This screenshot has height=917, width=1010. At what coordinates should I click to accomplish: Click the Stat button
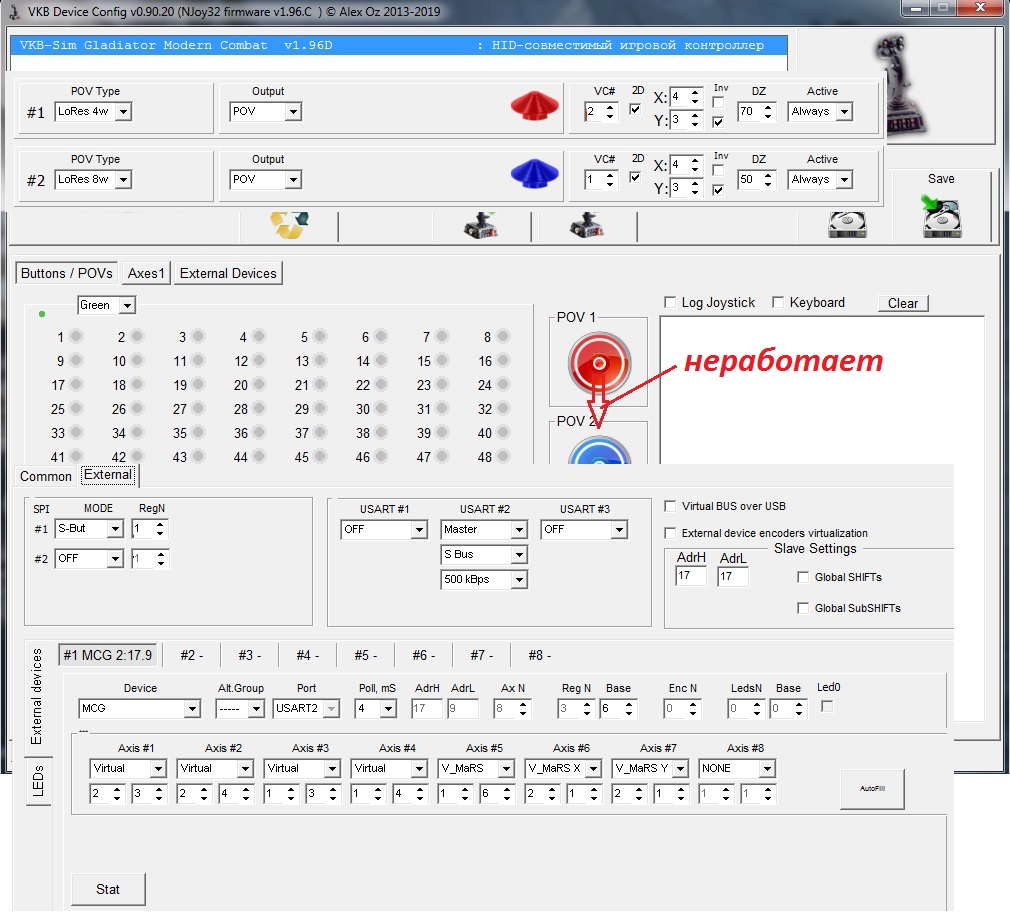(108, 889)
